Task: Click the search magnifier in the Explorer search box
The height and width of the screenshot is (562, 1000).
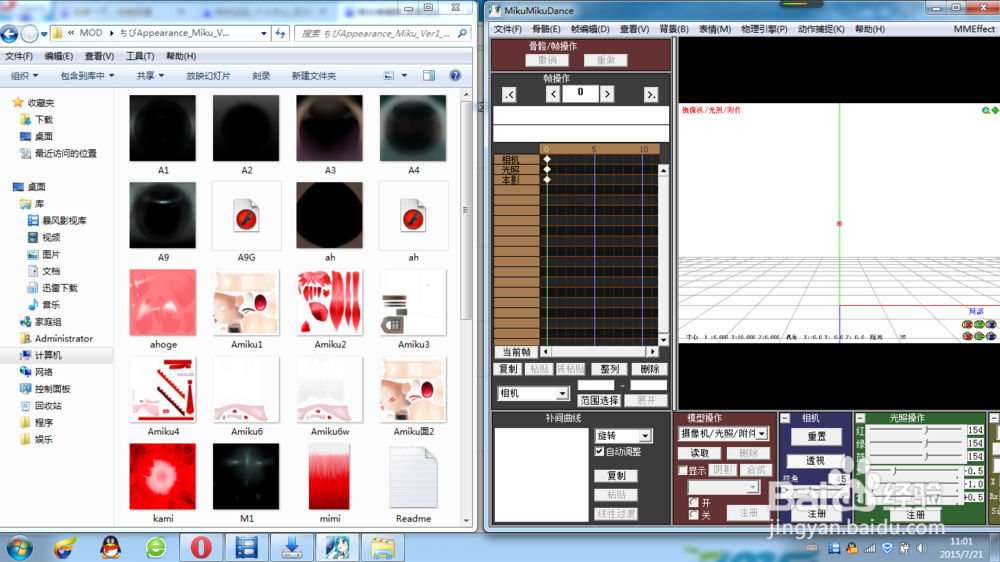Action: pyautogui.click(x=462, y=33)
